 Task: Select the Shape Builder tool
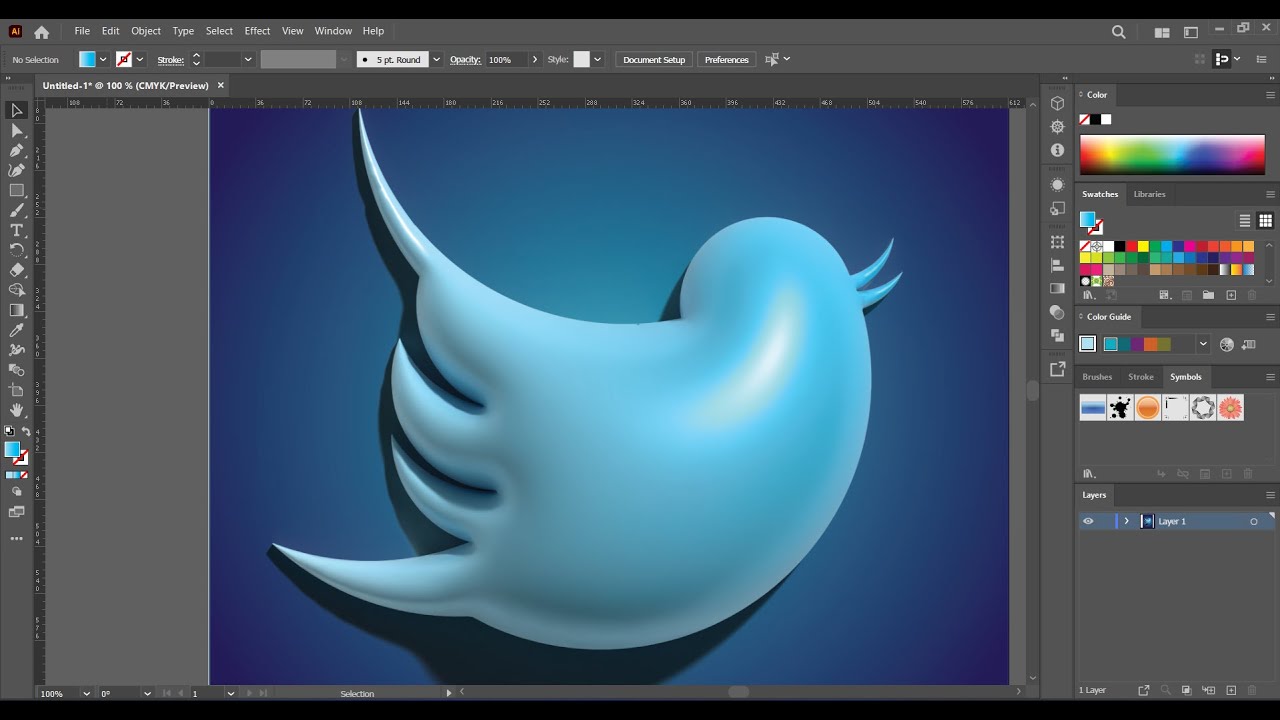pyautogui.click(x=17, y=290)
